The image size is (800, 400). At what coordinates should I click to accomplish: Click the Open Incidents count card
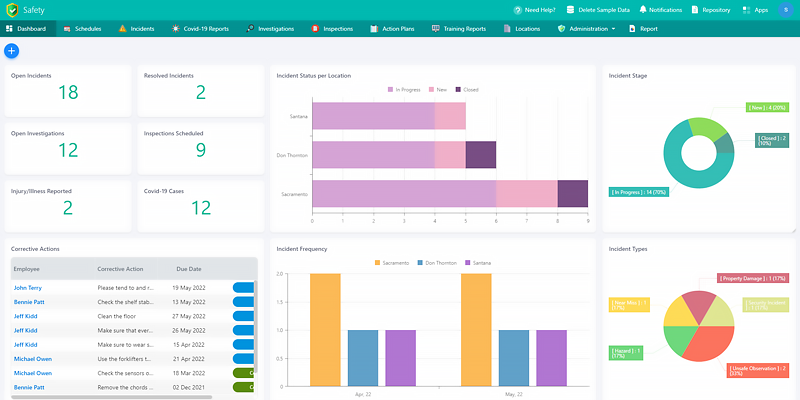point(68,92)
